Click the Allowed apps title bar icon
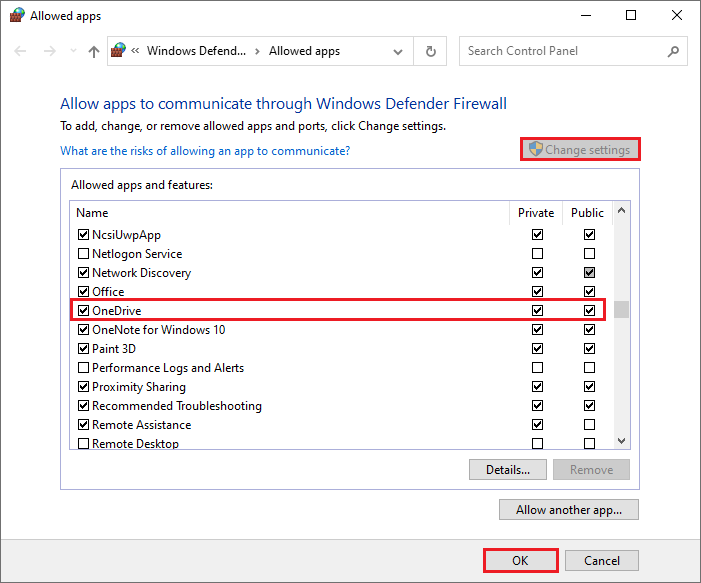 click(17, 15)
